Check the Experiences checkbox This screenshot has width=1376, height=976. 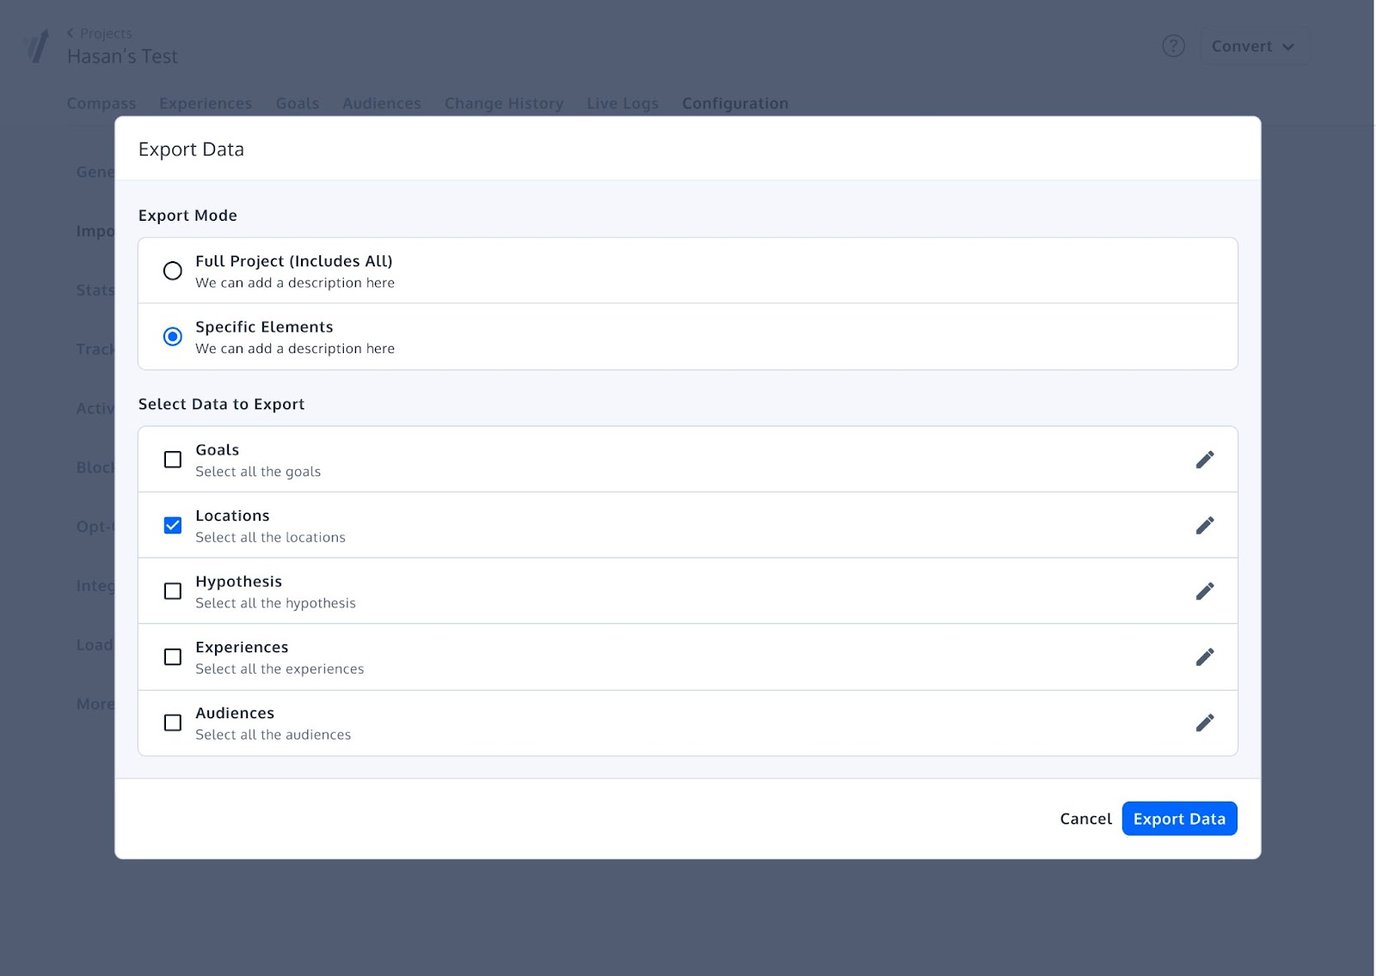point(173,657)
